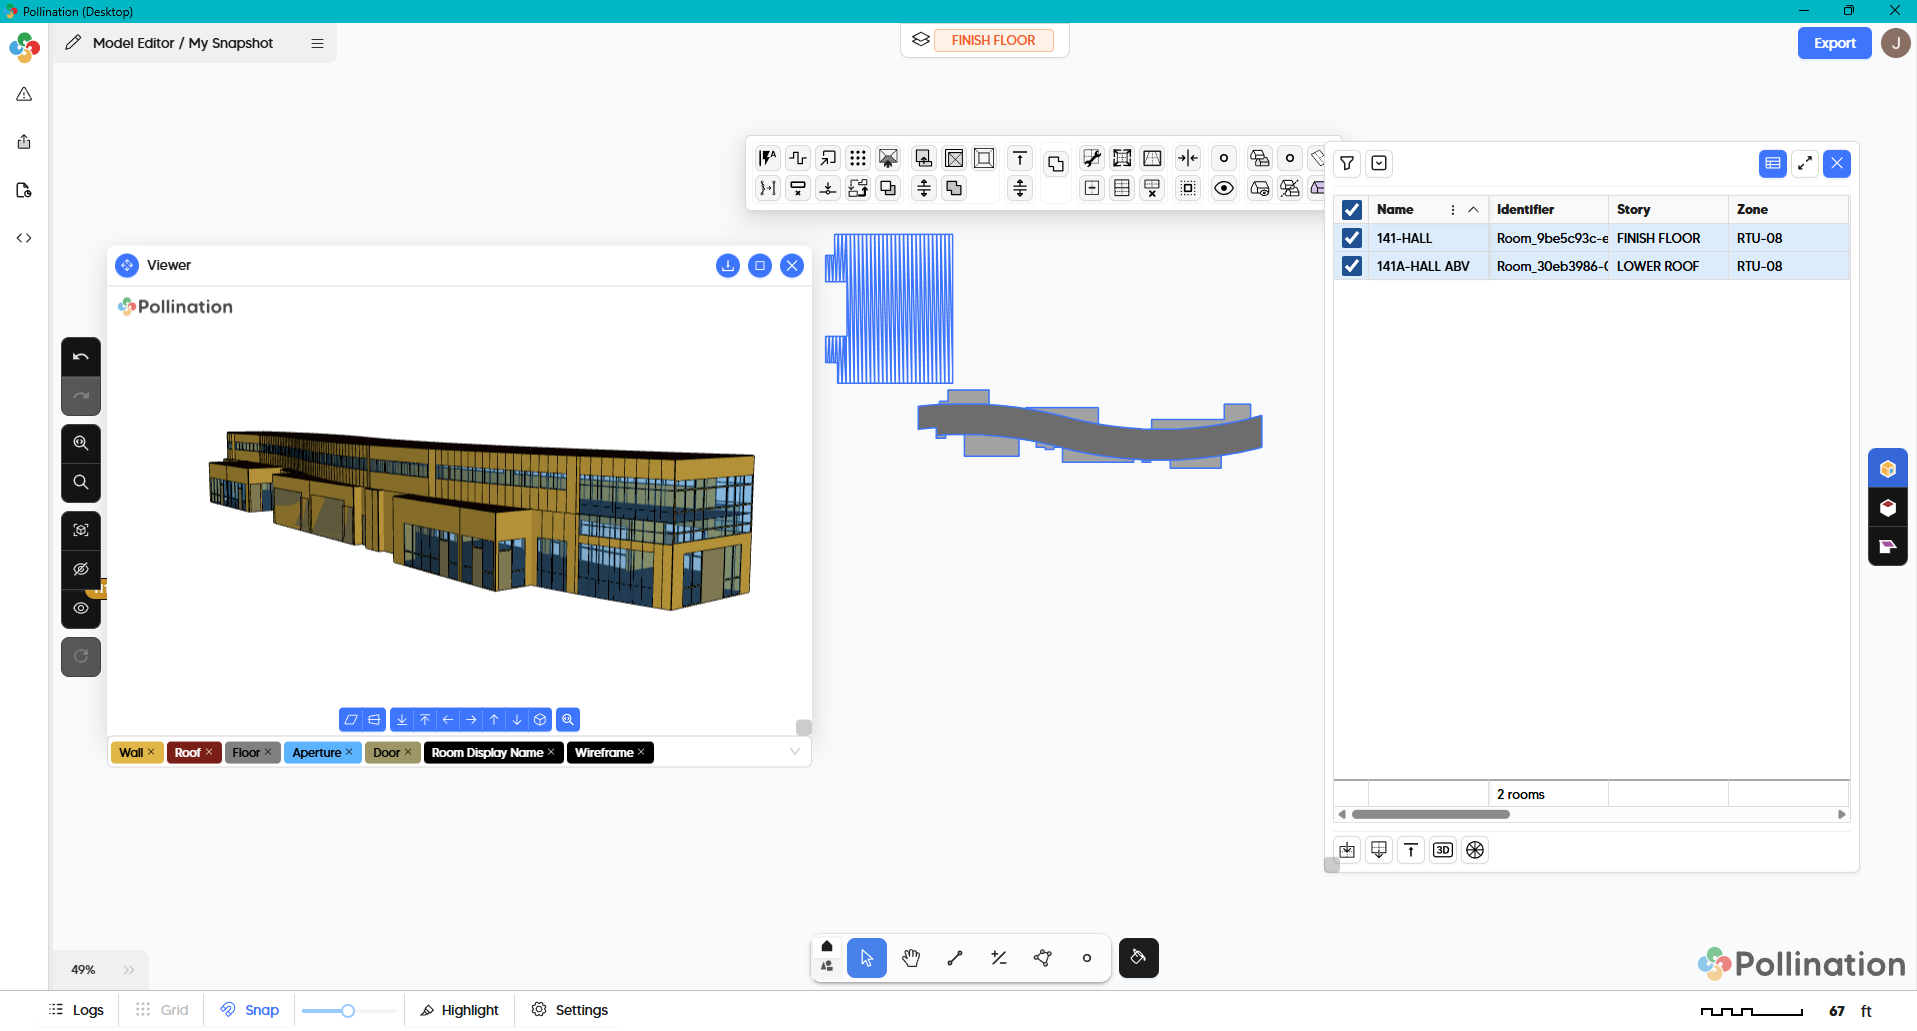
Task: Open the Settings item in bottom bar
Action: (x=570, y=1010)
